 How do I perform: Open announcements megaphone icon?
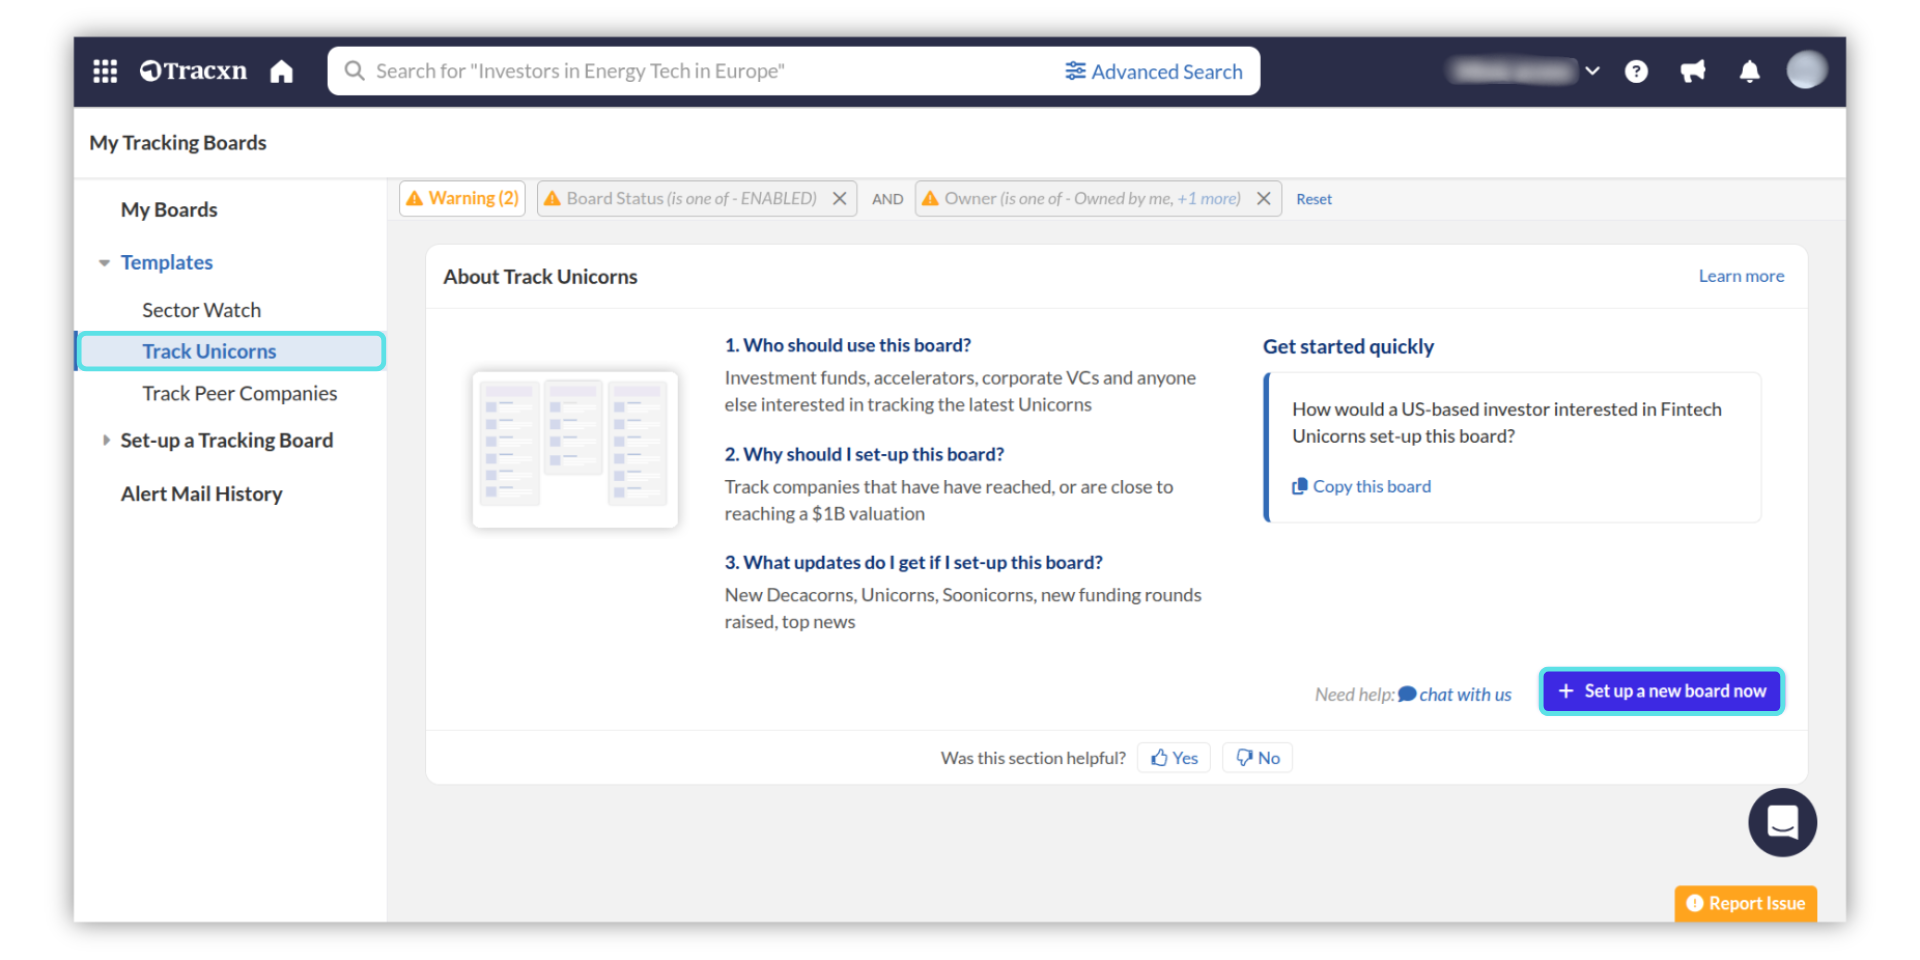click(1692, 71)
